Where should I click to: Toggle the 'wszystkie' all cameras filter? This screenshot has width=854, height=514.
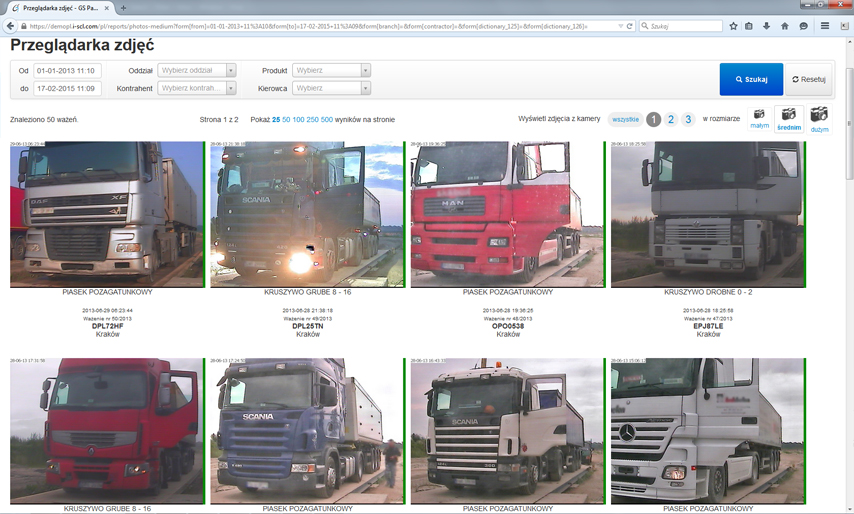pyautogui.click(x=625, y=119)
